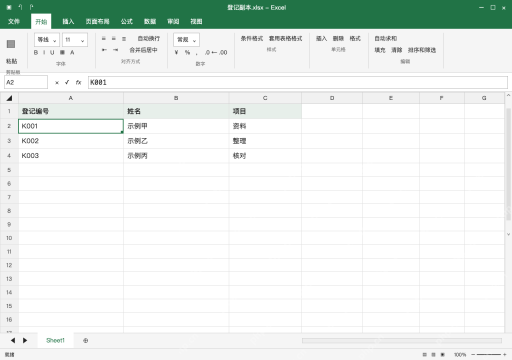
Task: Apply currency ¥ format
Action: [176, 52]
